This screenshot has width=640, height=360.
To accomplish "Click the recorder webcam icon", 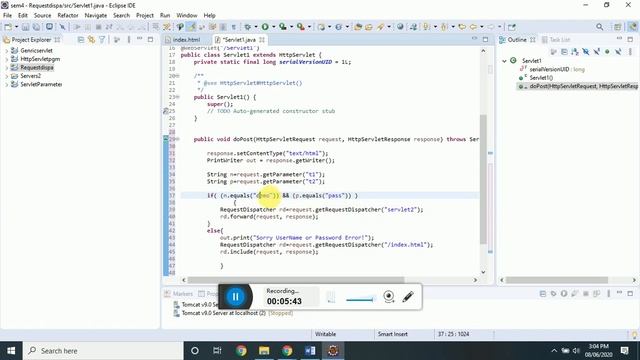I will pos(389,296).
